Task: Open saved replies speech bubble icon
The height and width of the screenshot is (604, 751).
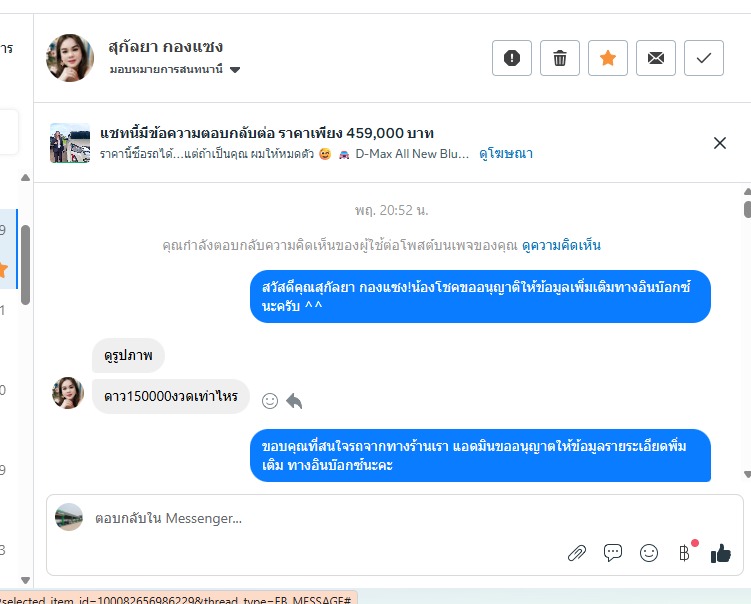Action: [x=613, y=553]
